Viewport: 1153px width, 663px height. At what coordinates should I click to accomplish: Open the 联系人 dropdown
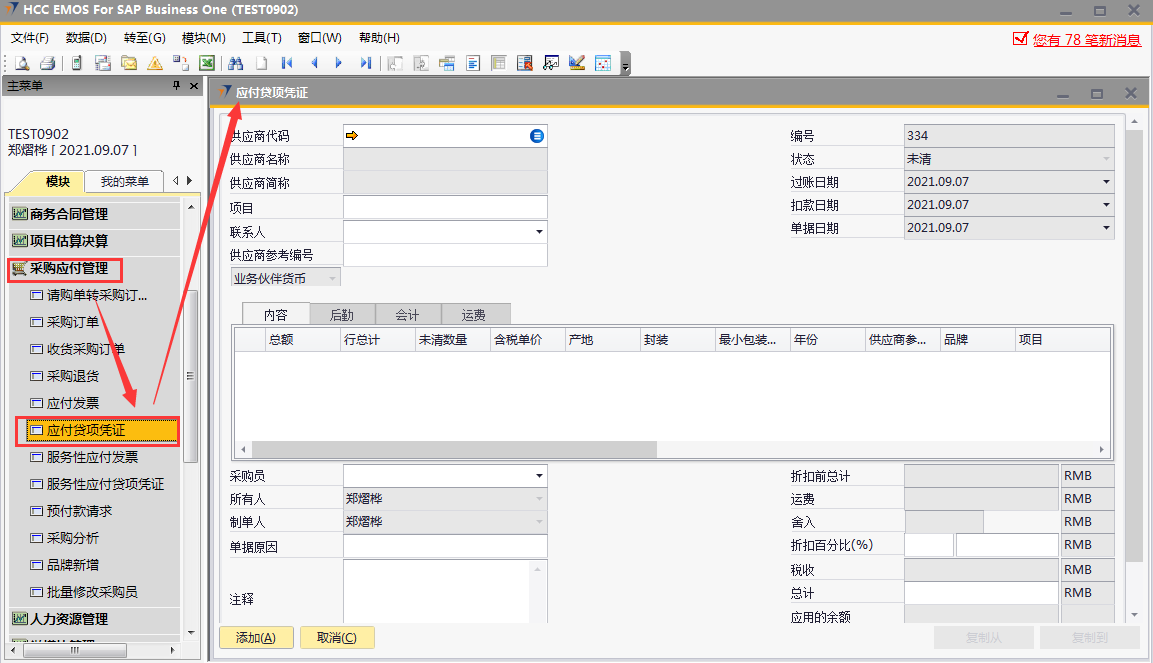[539, 232]
